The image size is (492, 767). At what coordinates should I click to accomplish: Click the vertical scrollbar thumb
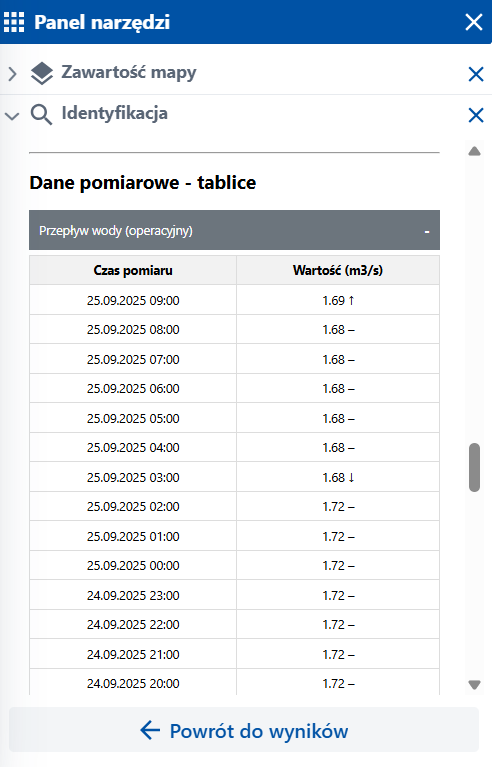click(474, 467)
